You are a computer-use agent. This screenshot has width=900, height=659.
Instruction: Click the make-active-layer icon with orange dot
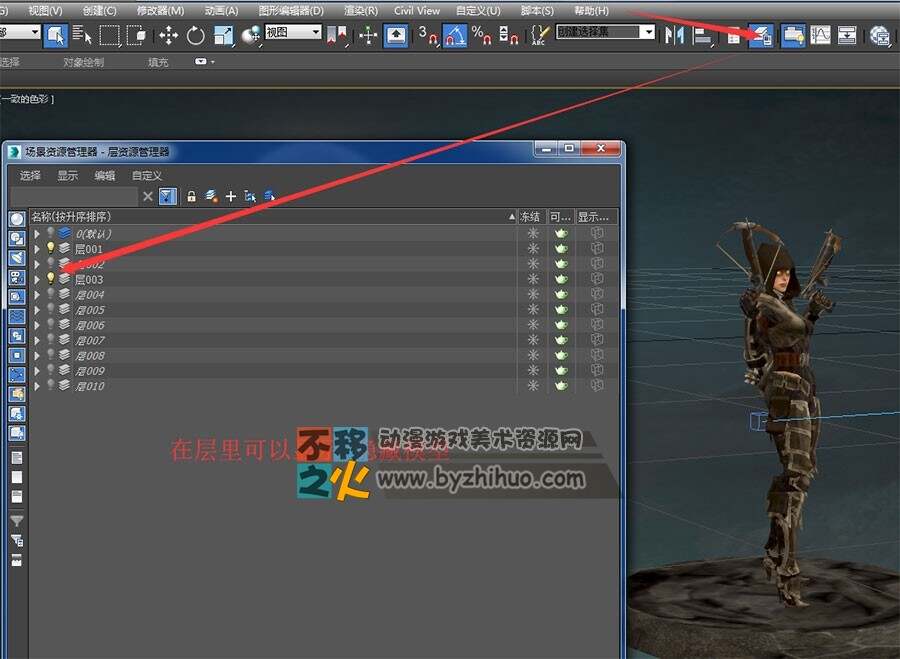[x=211, y=196]
